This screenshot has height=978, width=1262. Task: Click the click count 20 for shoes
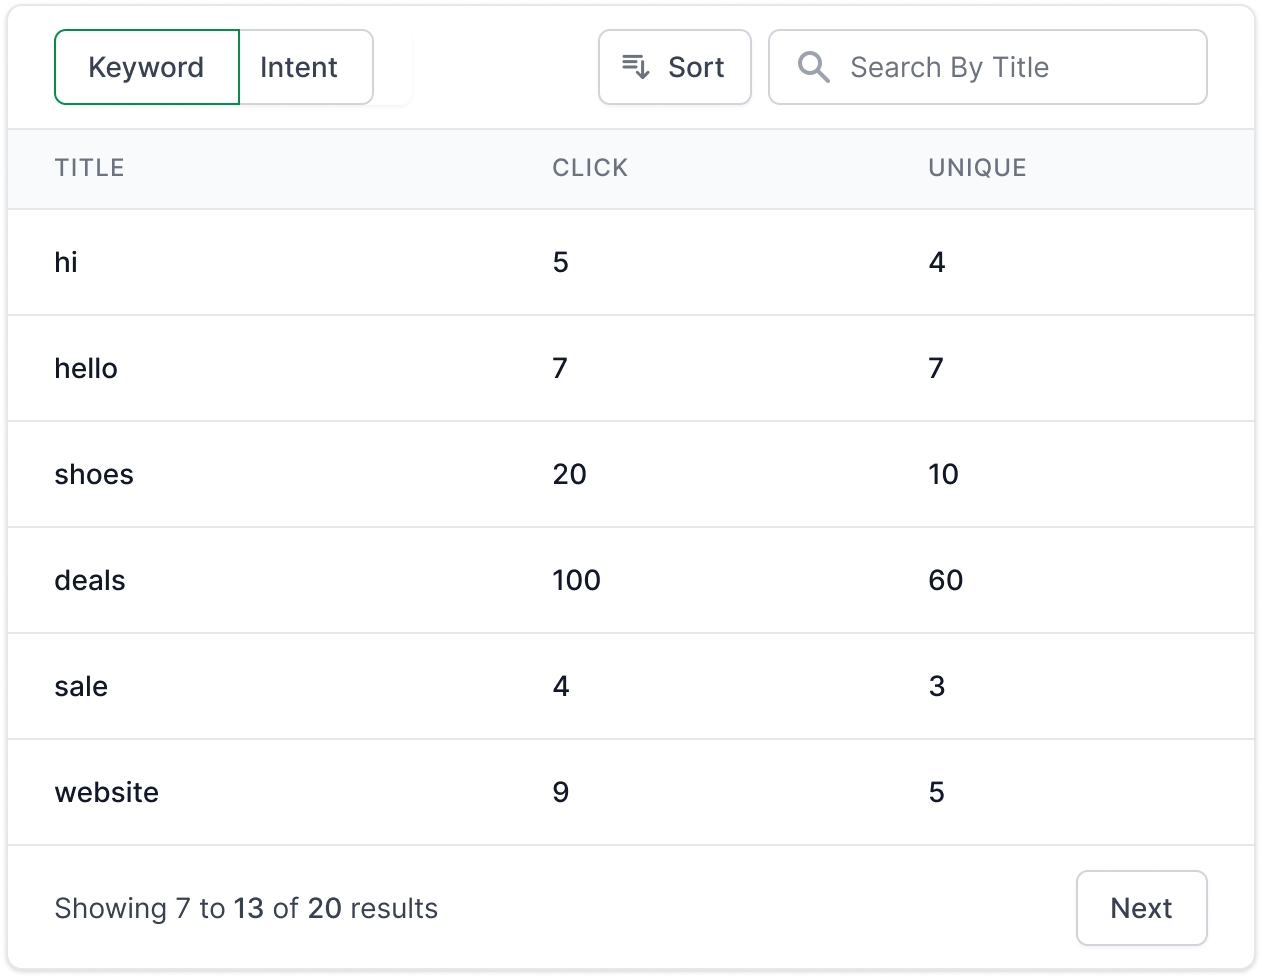tap(569, 474)
